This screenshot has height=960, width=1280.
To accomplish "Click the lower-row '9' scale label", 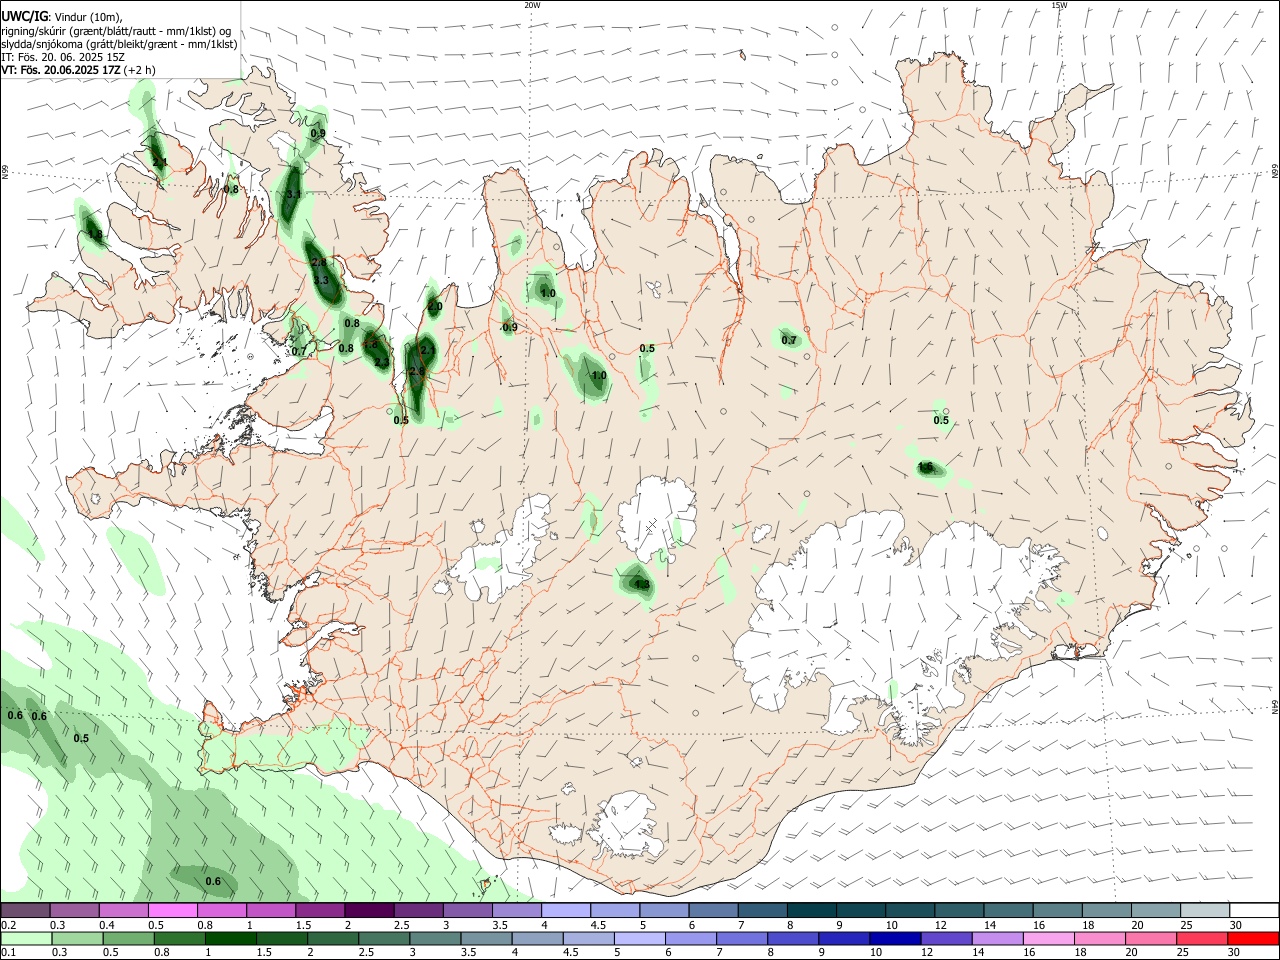I will pyautogui.click(x=821, y=952).
